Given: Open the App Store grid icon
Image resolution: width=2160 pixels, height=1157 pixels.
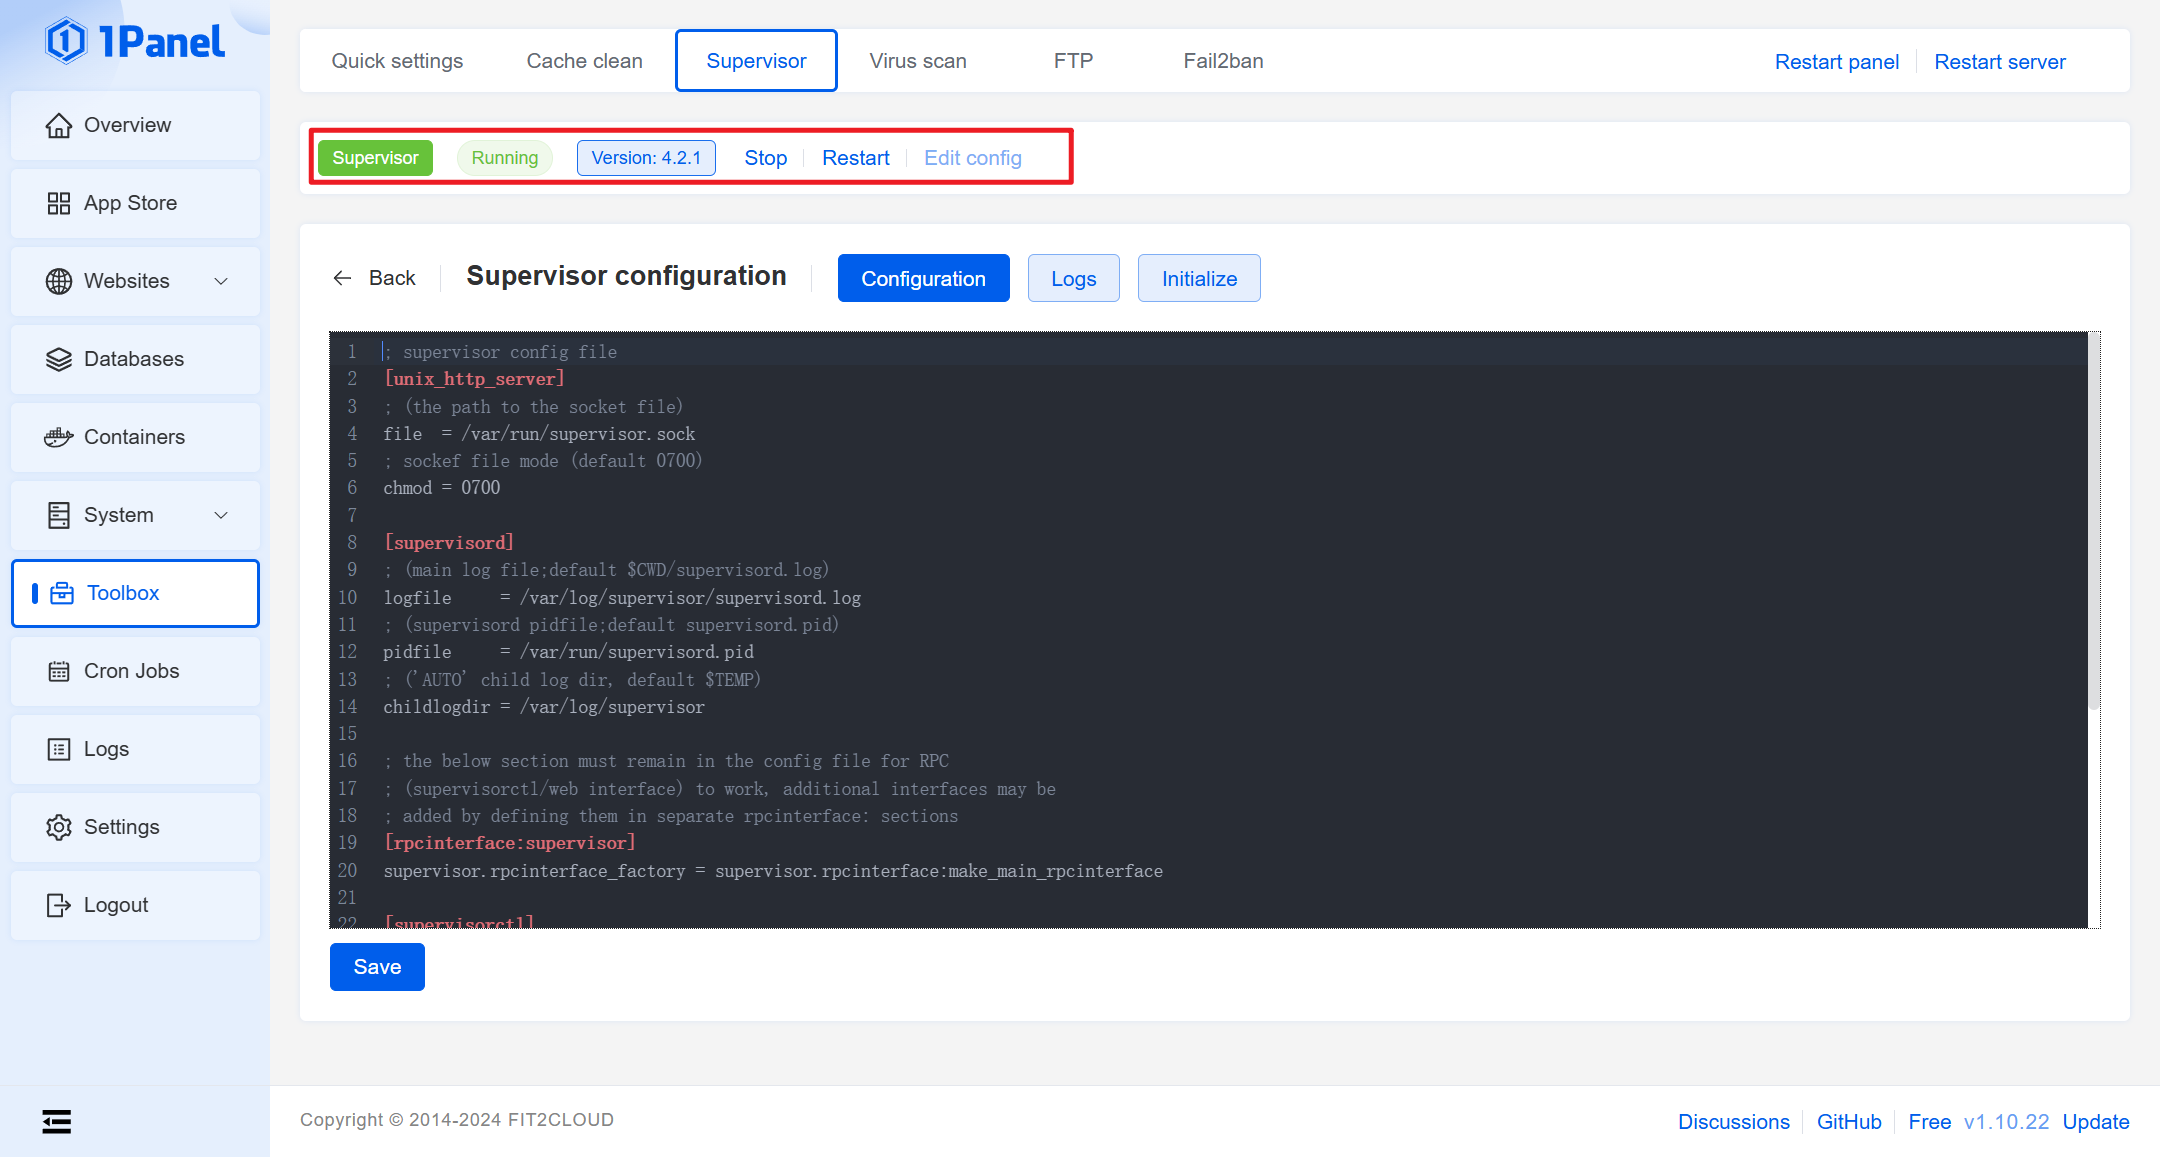Looking at the screenshot, I should pos(59,203).
